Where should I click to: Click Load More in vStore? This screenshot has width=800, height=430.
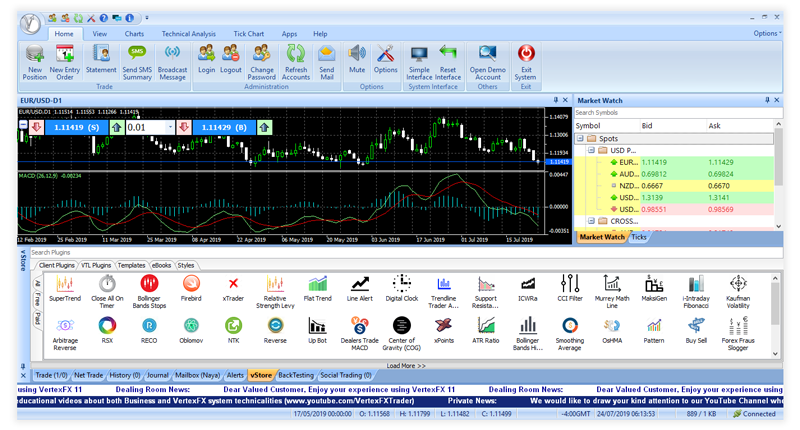pyautogui.click(x=406, y=366)
